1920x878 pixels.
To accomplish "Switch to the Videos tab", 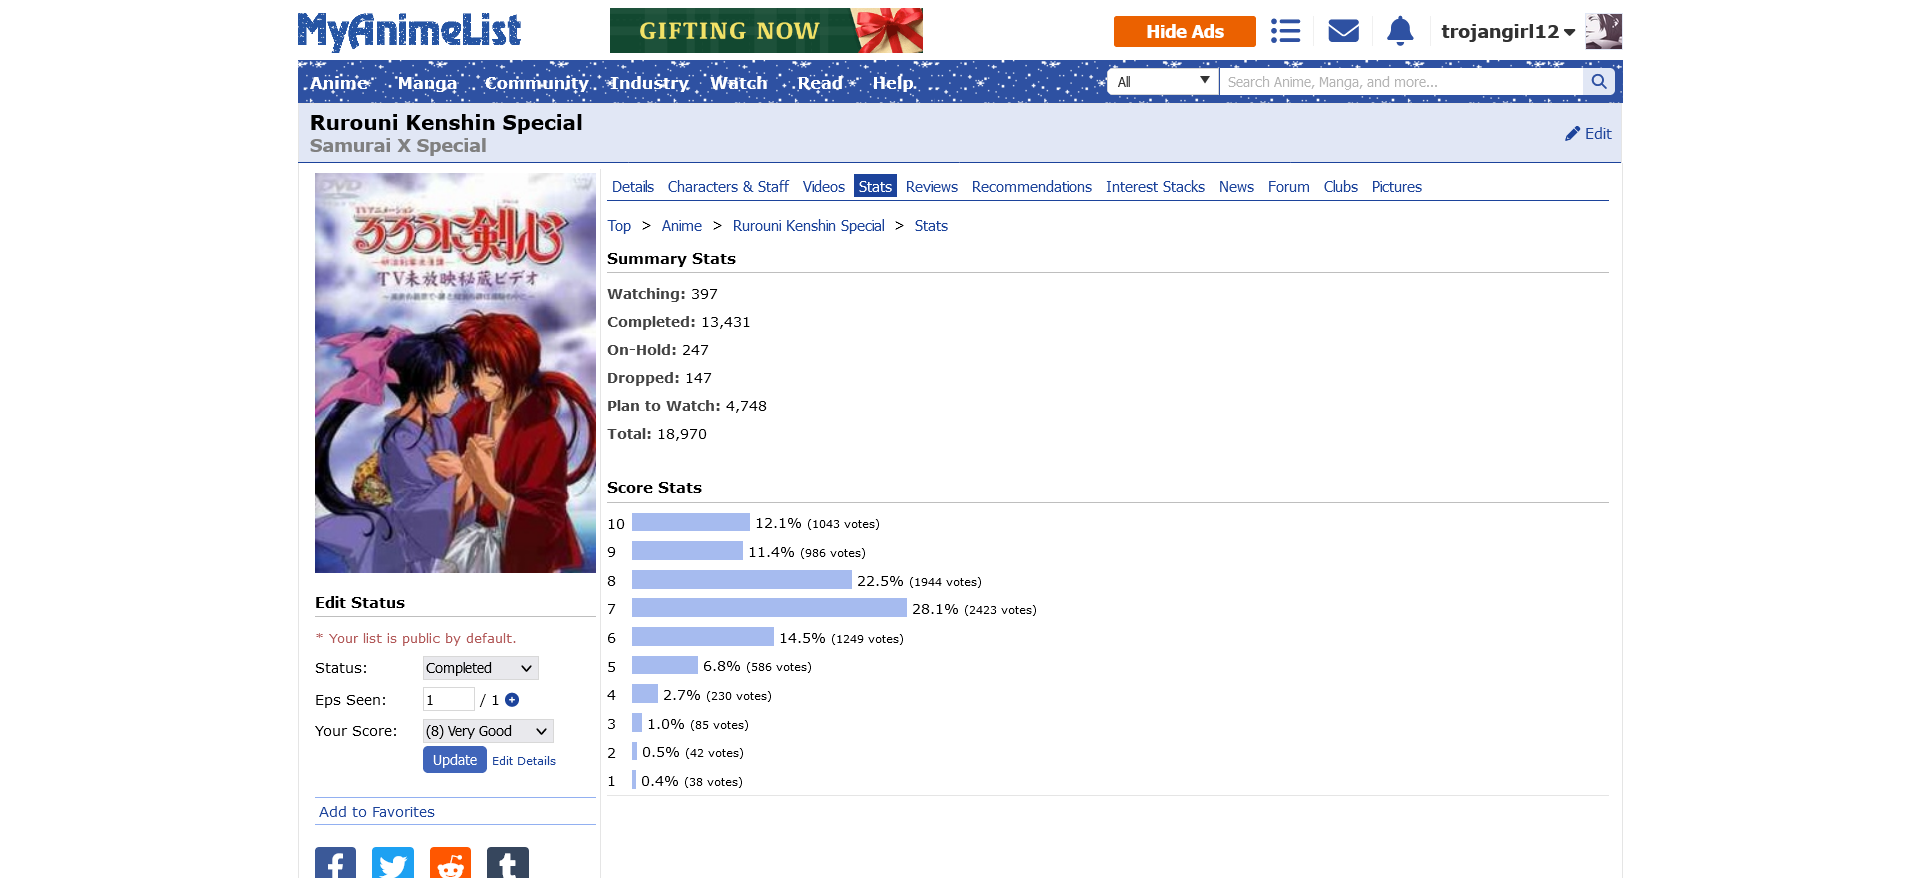I will point(824,187).
